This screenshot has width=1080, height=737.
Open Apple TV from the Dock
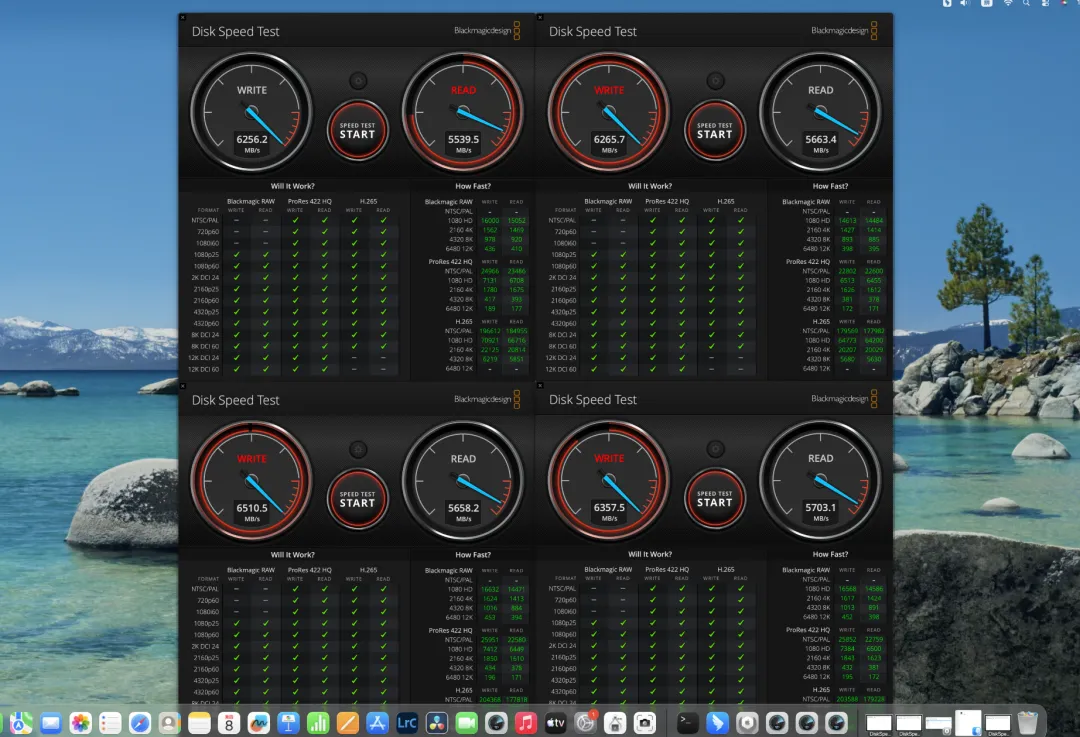click(x=555, y=723)
